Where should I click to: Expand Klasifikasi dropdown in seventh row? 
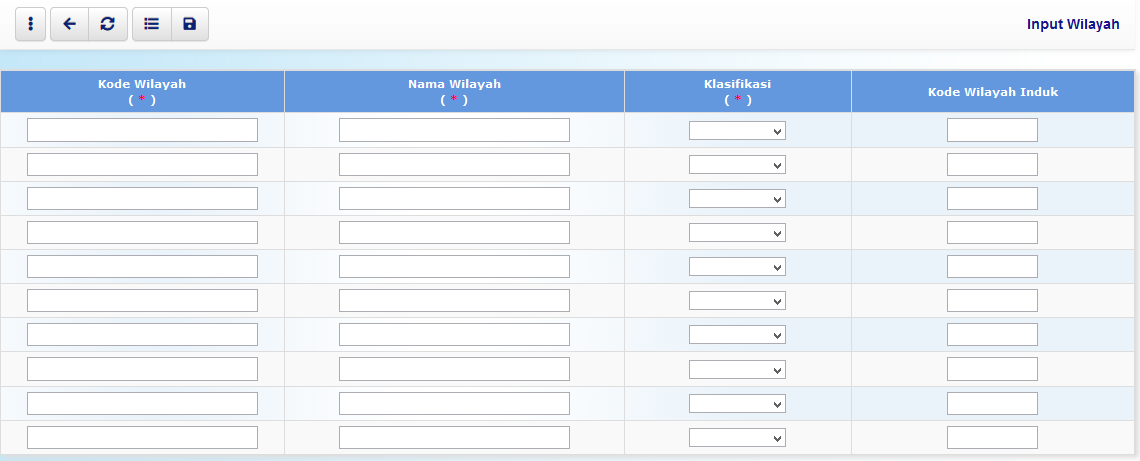pyautogui.click(x=737, y=335)
